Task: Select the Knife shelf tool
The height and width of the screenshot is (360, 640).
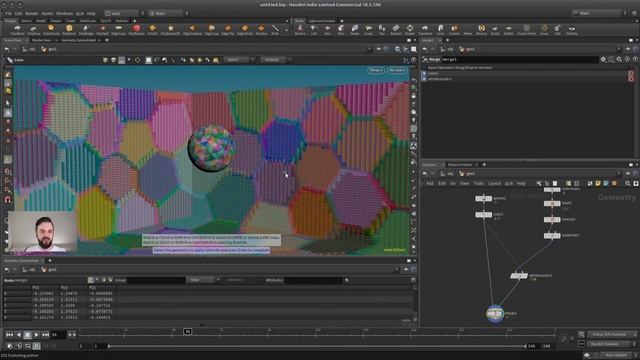Action: coord(275,29)
